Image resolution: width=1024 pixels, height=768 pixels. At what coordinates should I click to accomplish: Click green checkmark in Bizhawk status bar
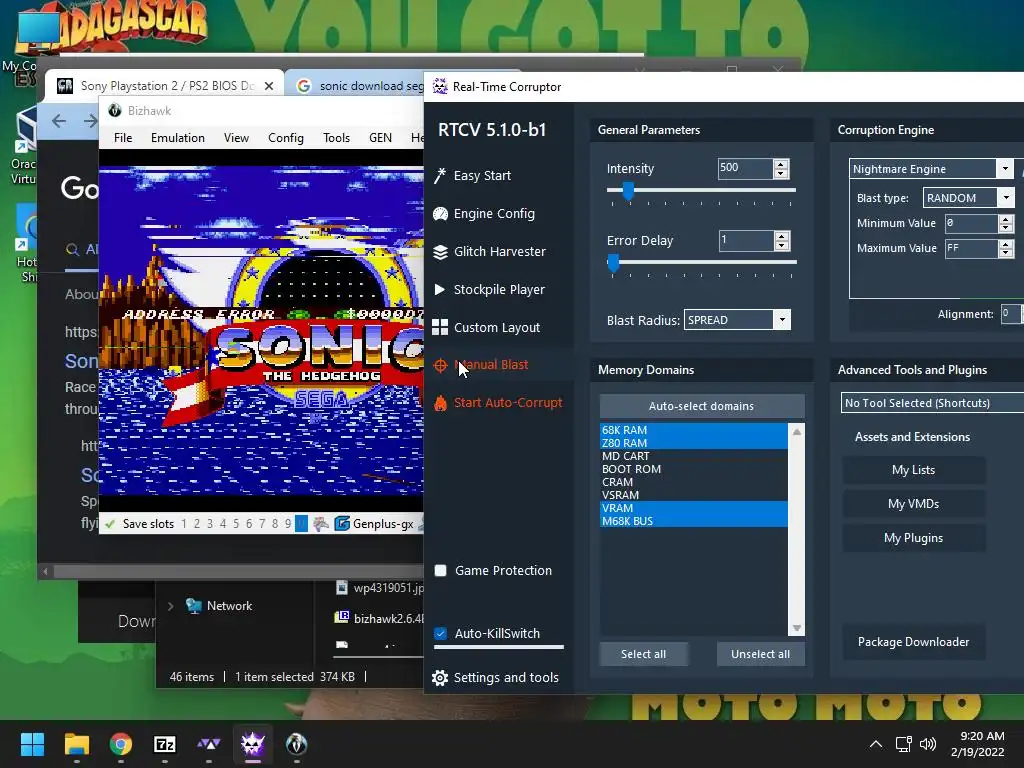[x=110, y=524]
